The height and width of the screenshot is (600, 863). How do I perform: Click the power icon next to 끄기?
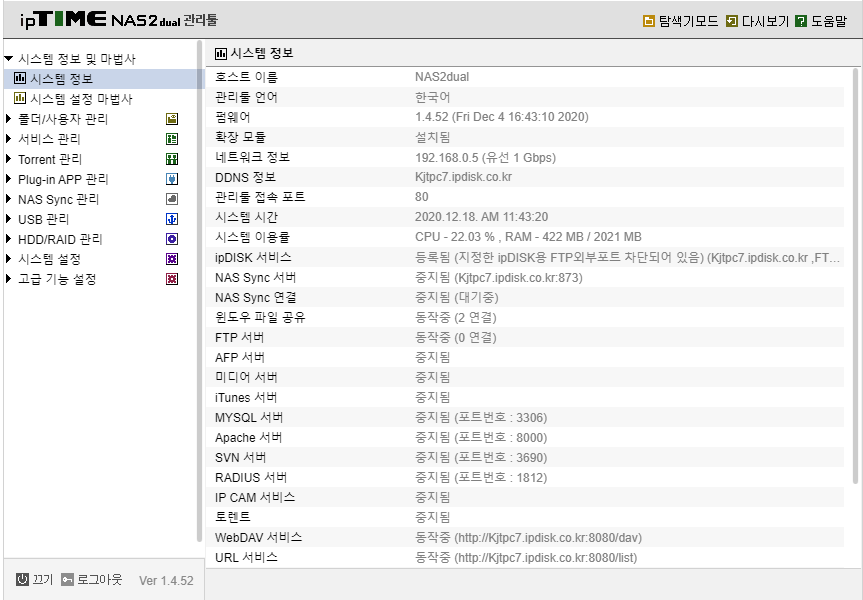22,580
